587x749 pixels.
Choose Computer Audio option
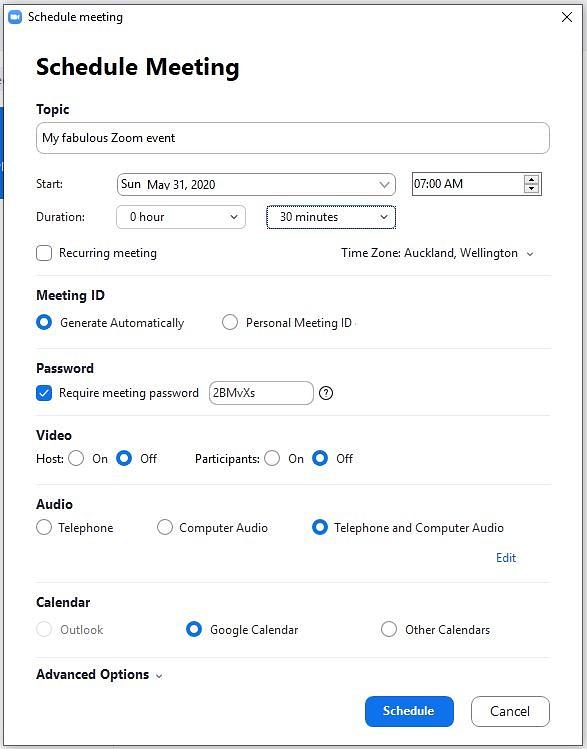click(165, 527)
